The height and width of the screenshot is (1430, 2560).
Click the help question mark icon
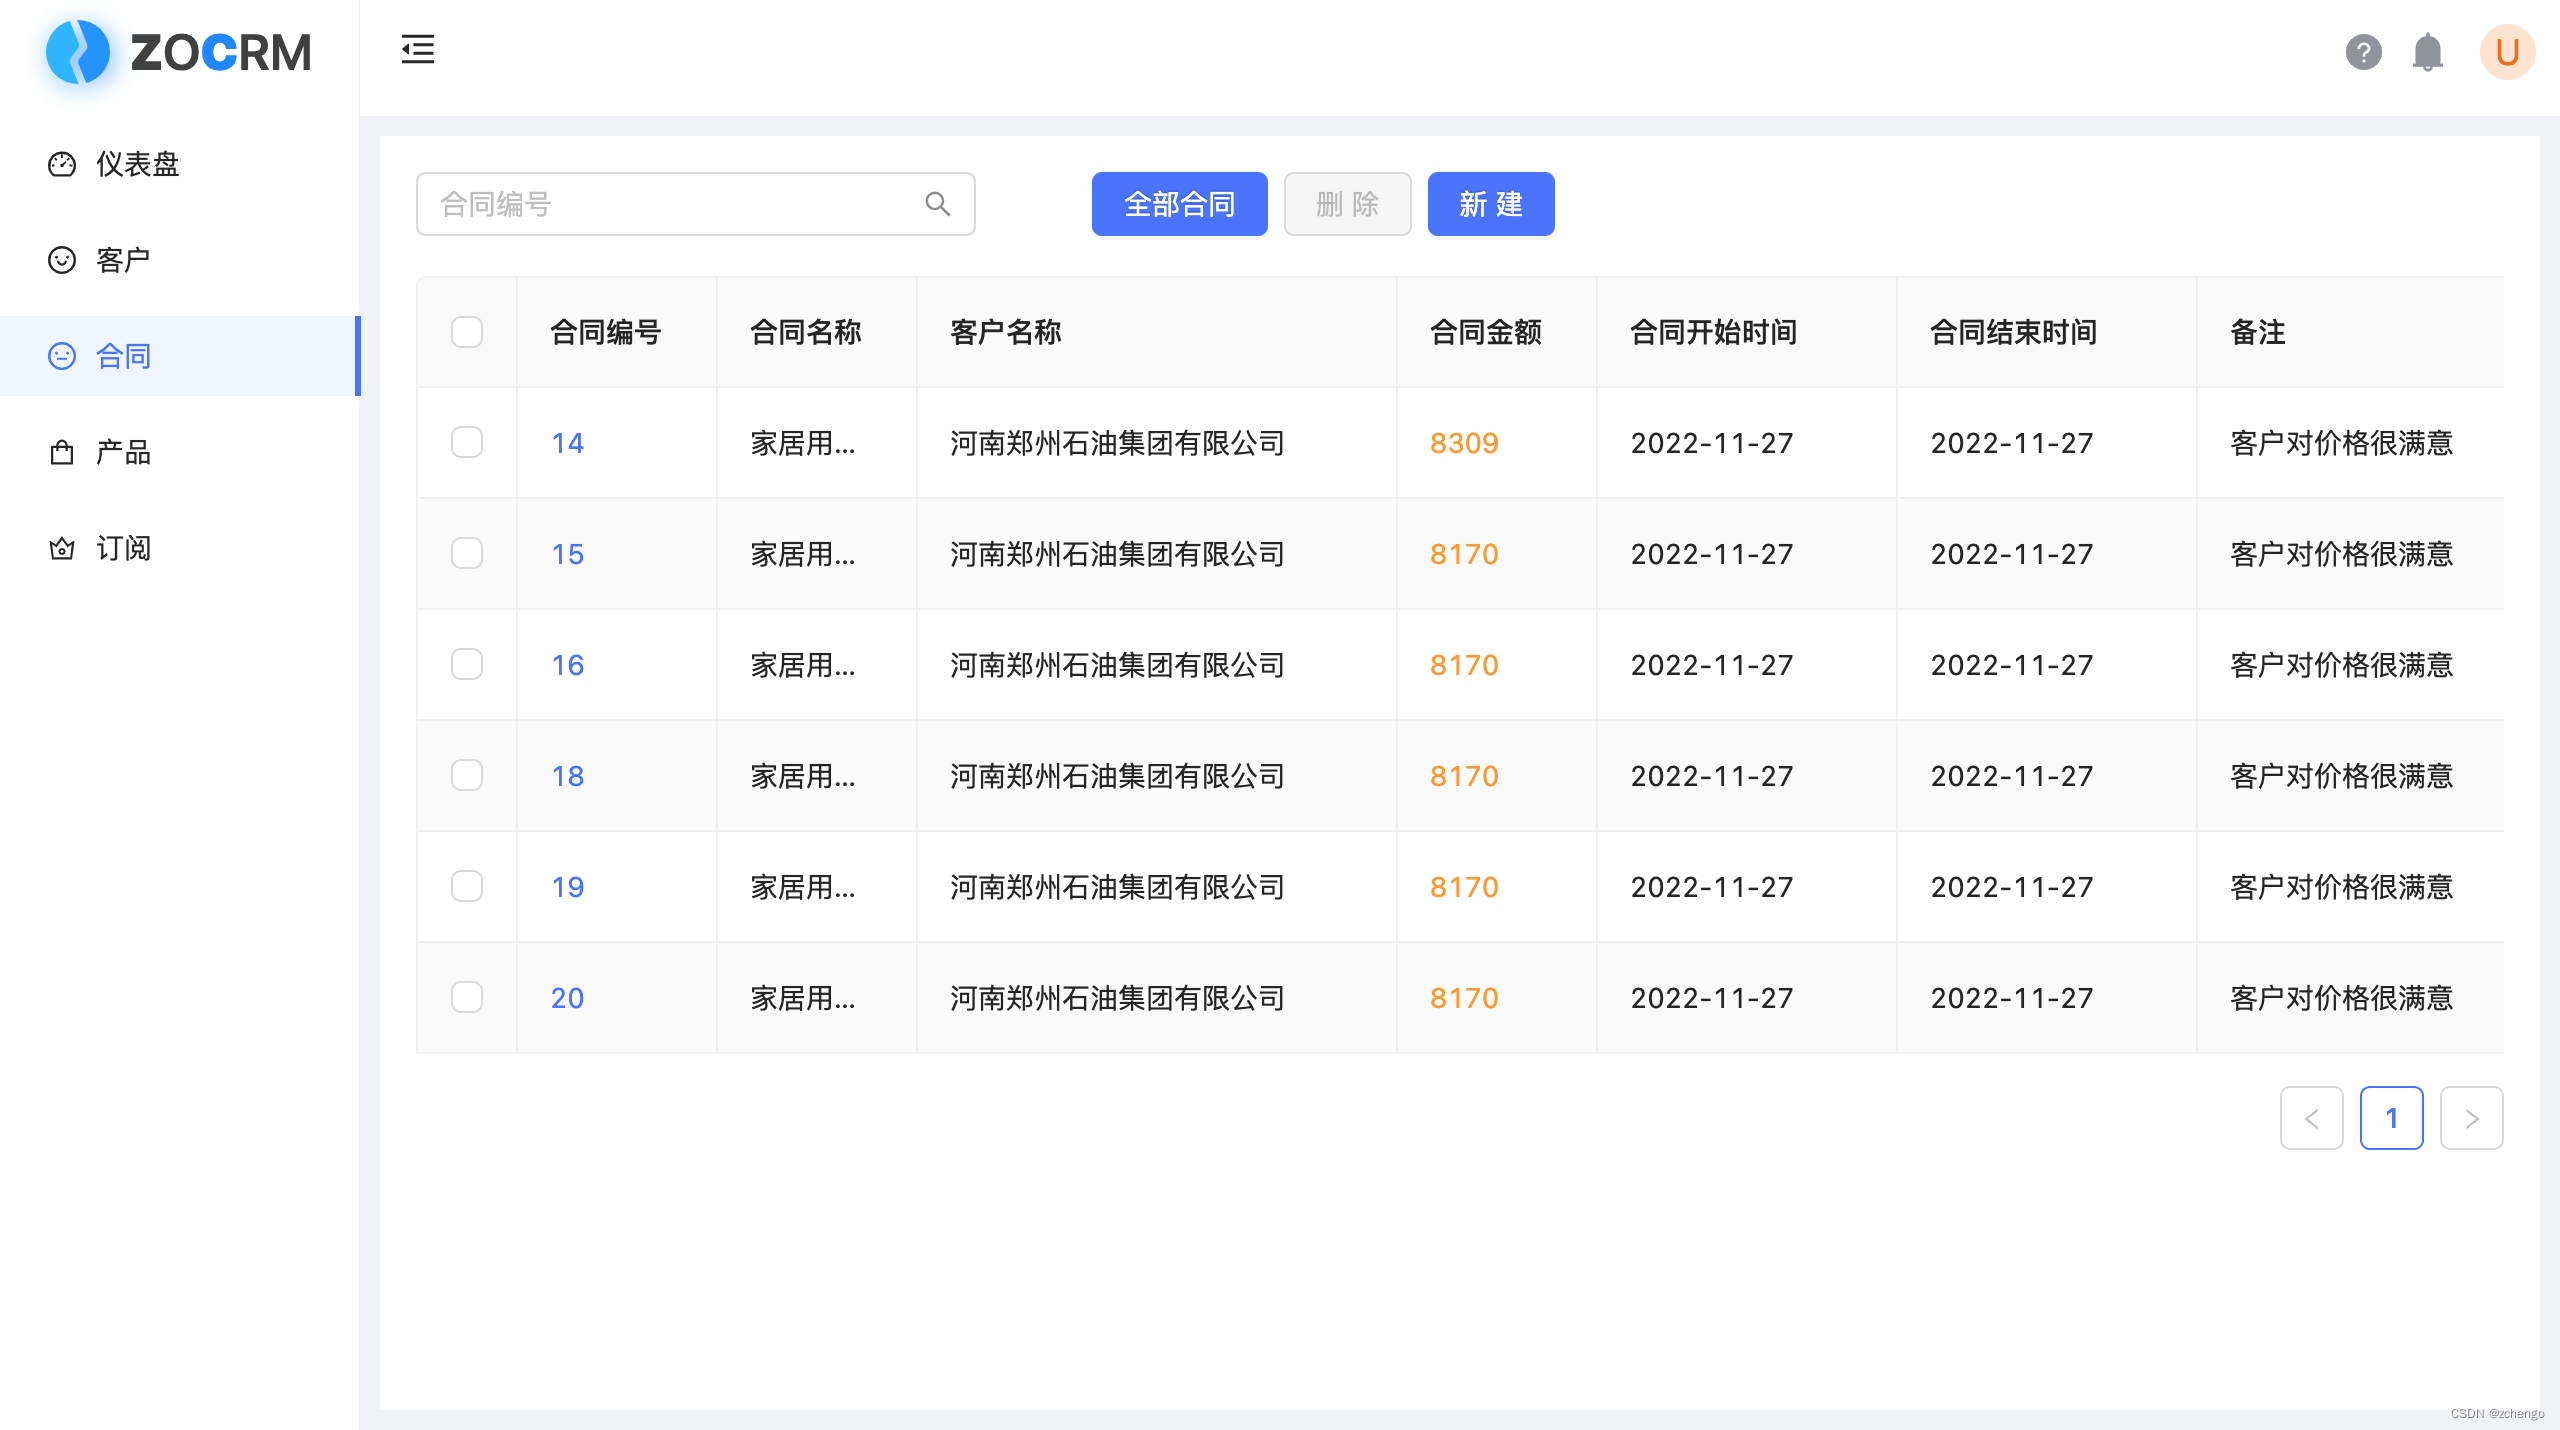(2363, 52)
